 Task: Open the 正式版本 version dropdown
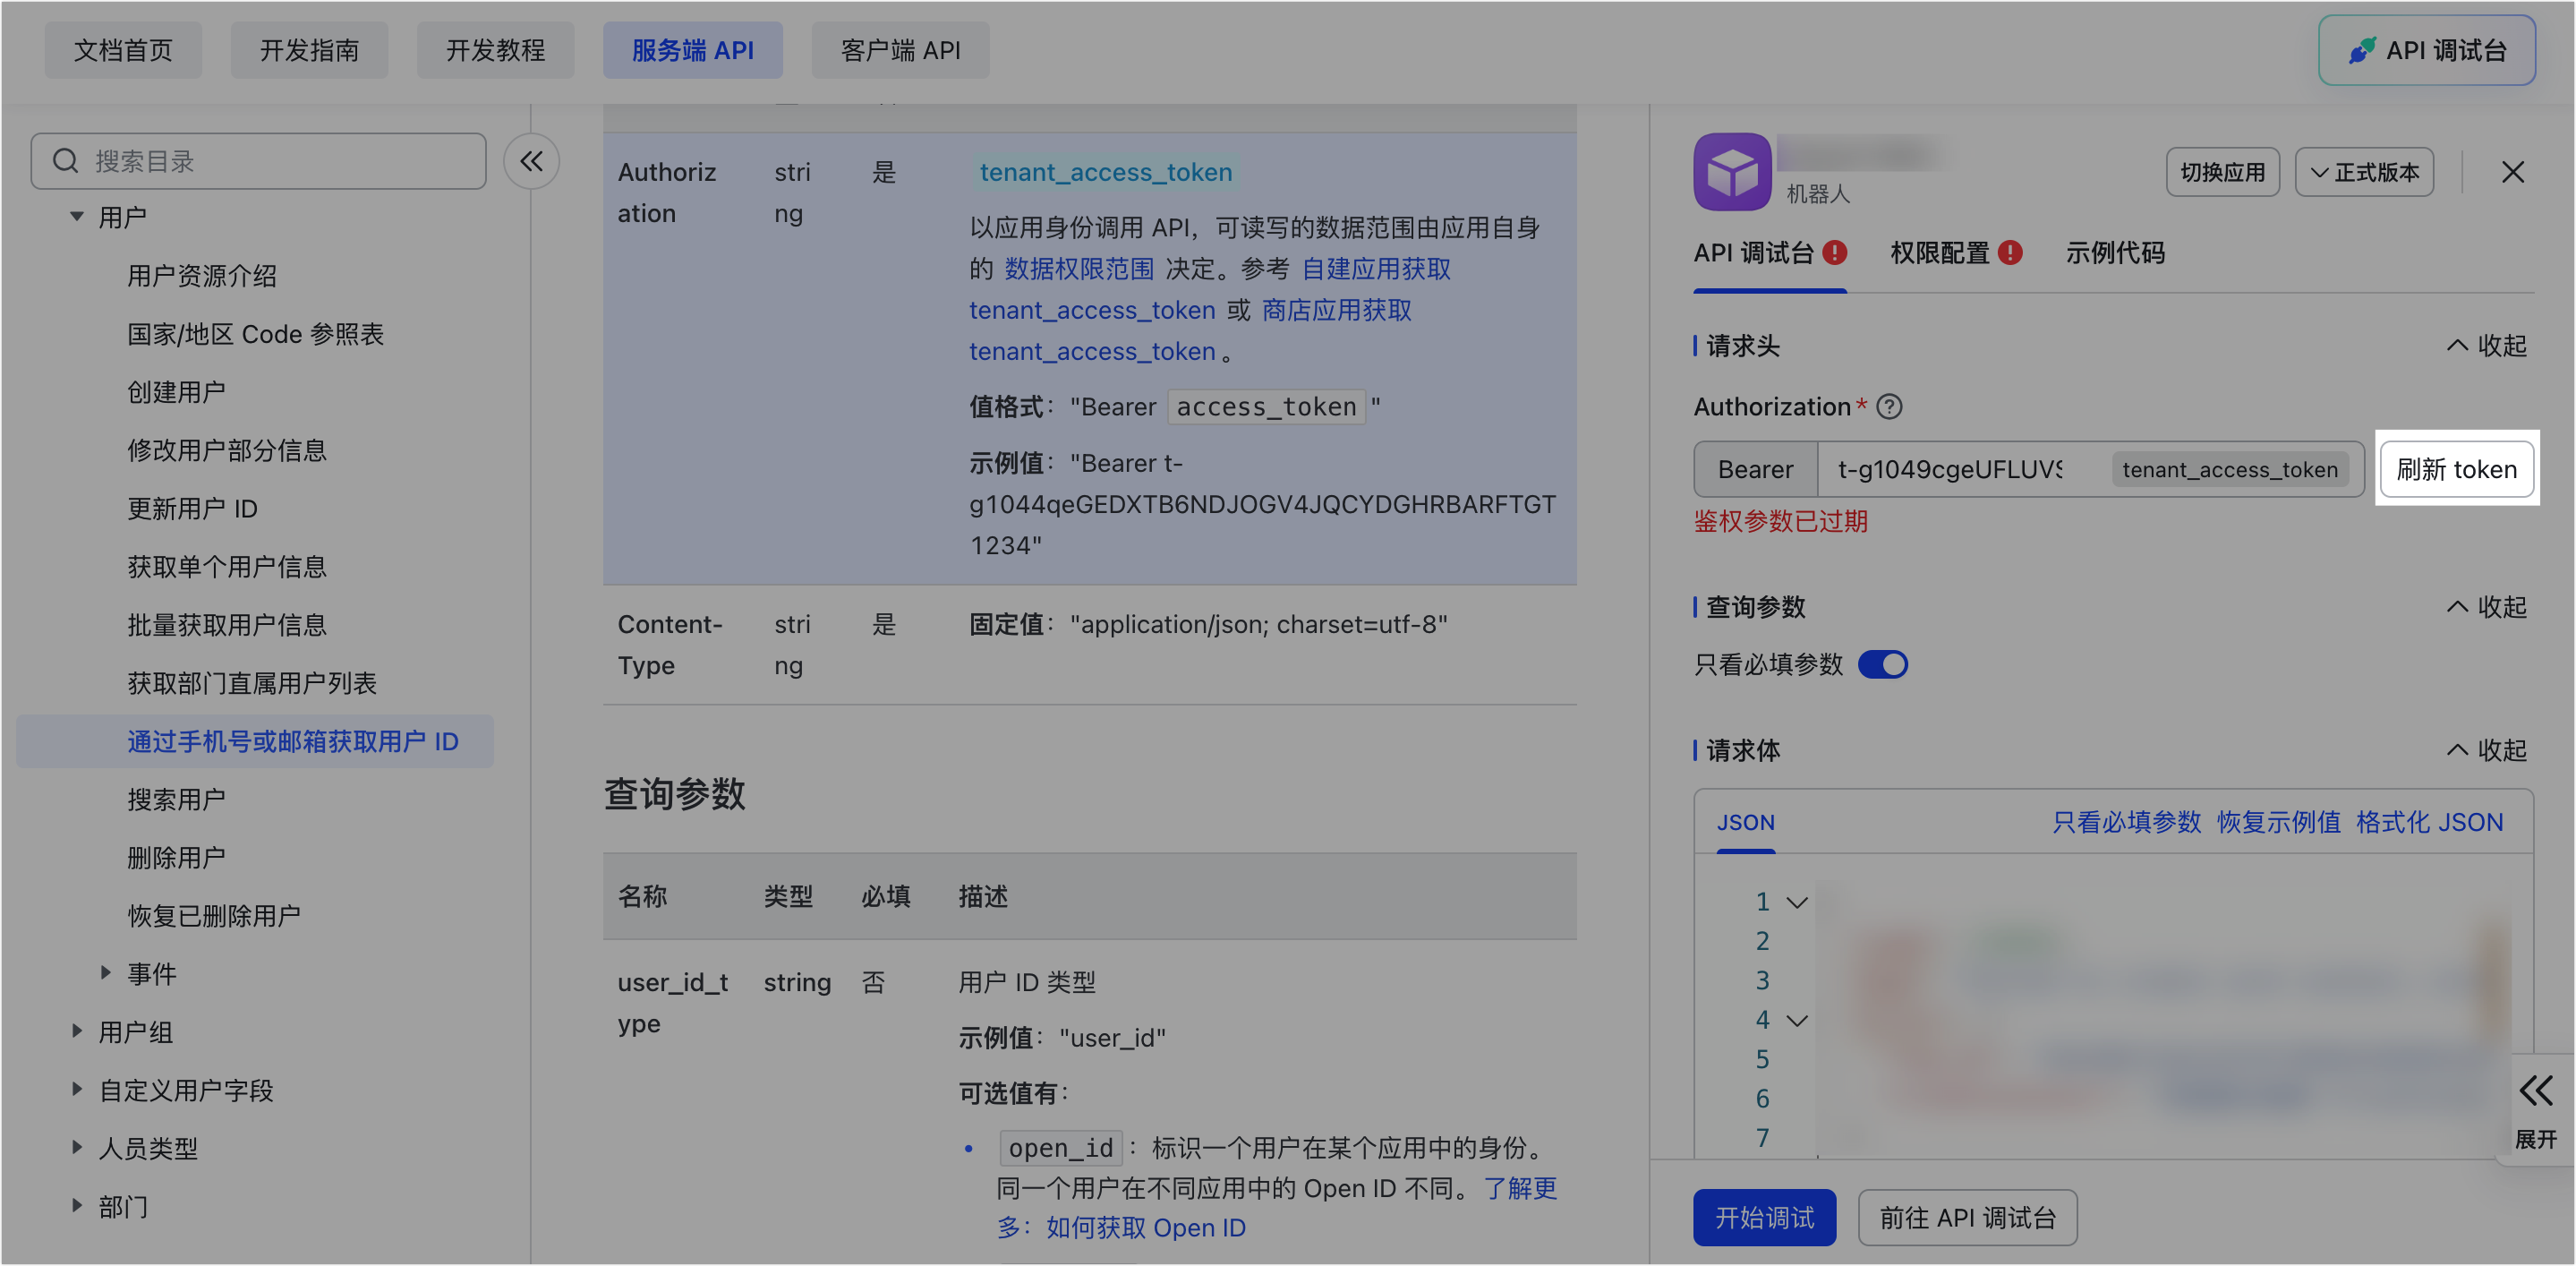tap(2364, 172)
